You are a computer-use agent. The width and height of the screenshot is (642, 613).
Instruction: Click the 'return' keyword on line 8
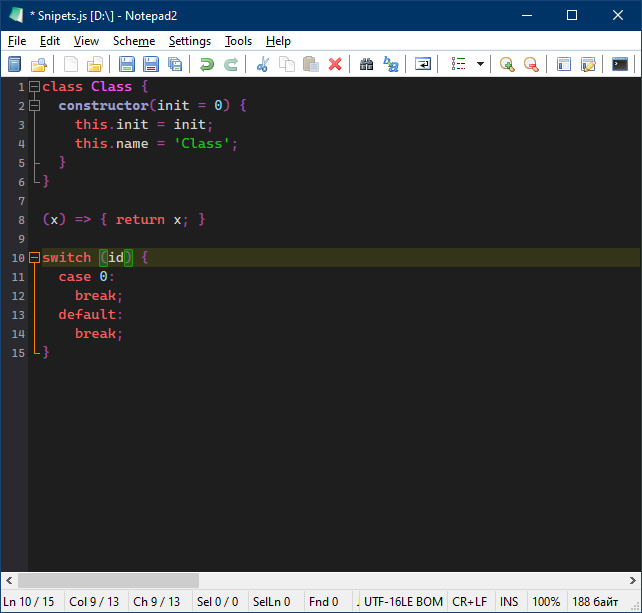pos(140,220)
